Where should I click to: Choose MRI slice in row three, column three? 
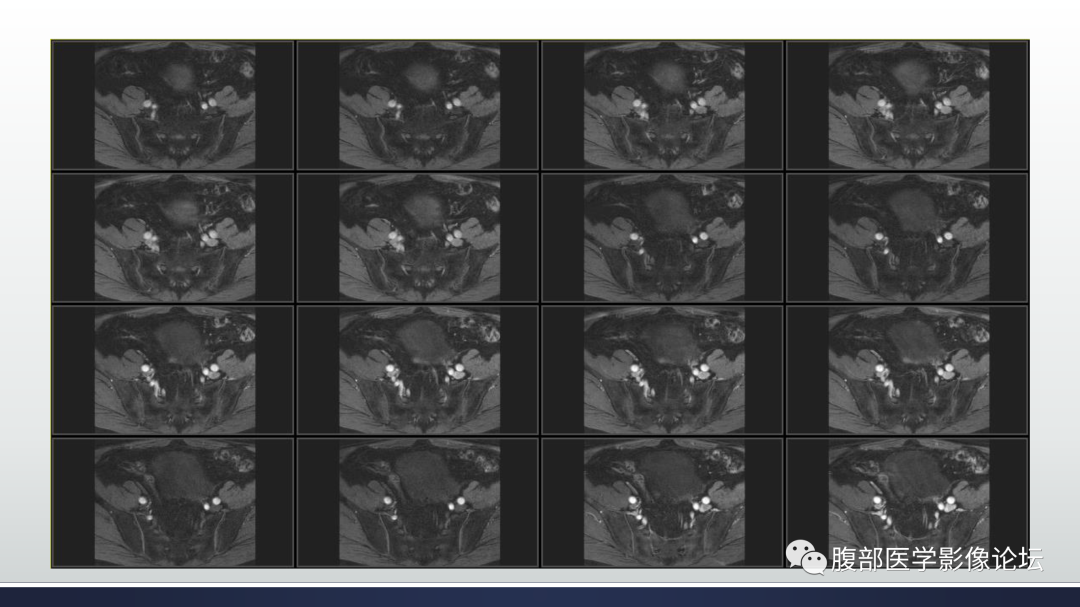pyautogui.click(x=663, y=370)
